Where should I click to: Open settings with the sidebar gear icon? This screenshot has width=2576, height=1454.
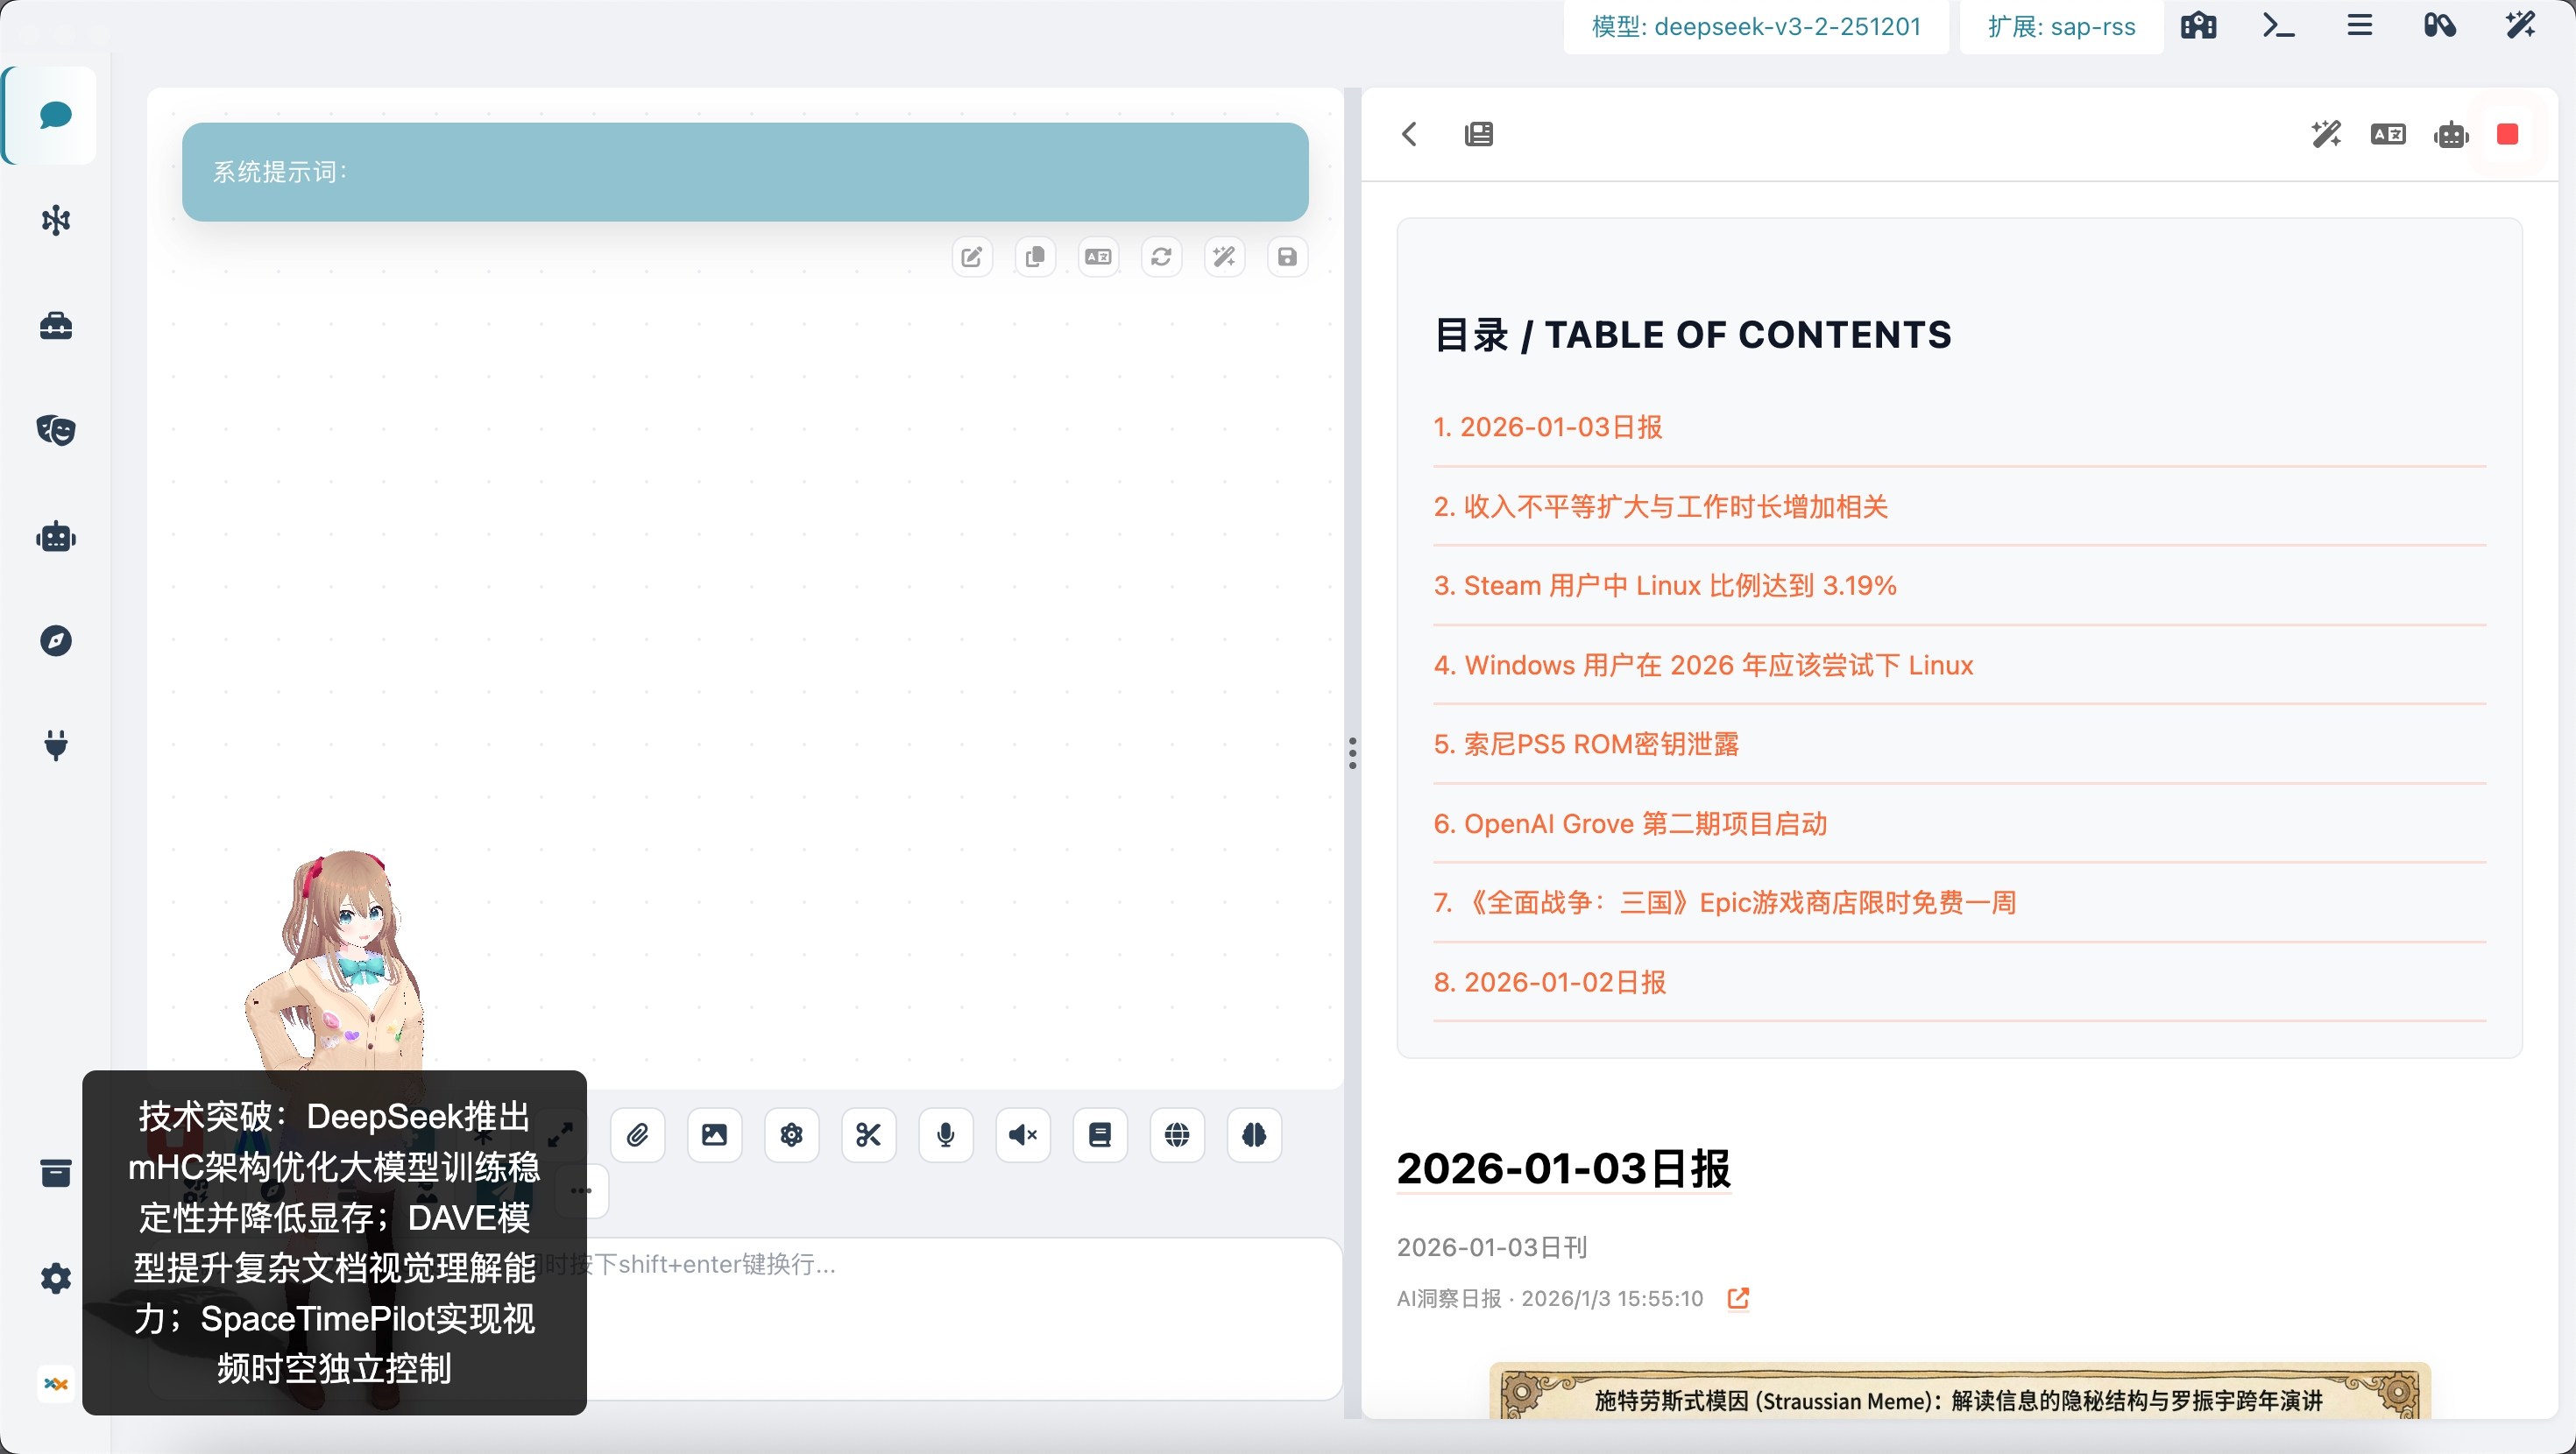tap(56, 1278)
